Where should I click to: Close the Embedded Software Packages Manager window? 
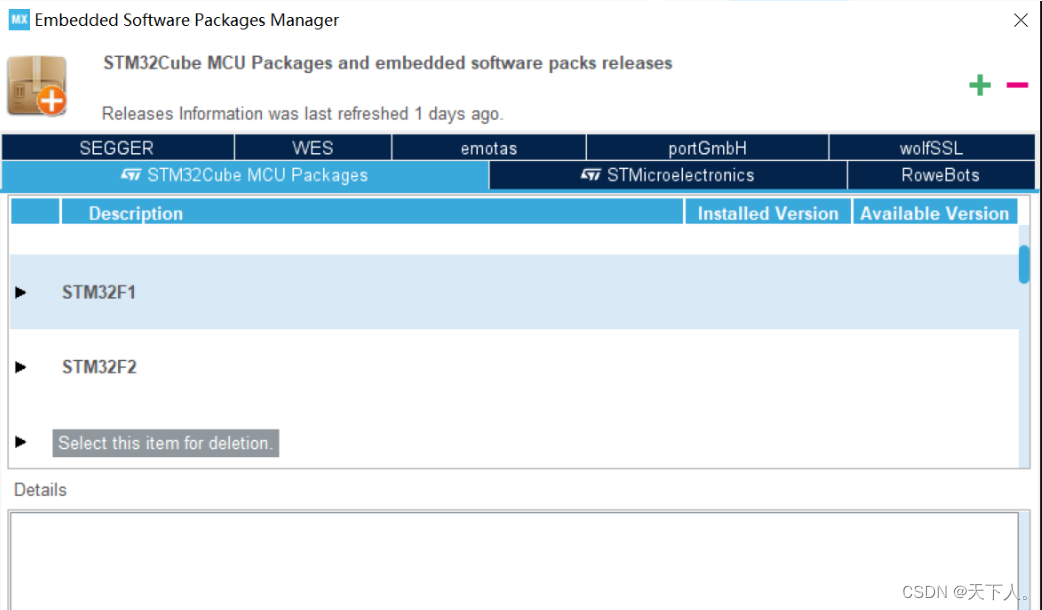click(x=1021, y=20)
